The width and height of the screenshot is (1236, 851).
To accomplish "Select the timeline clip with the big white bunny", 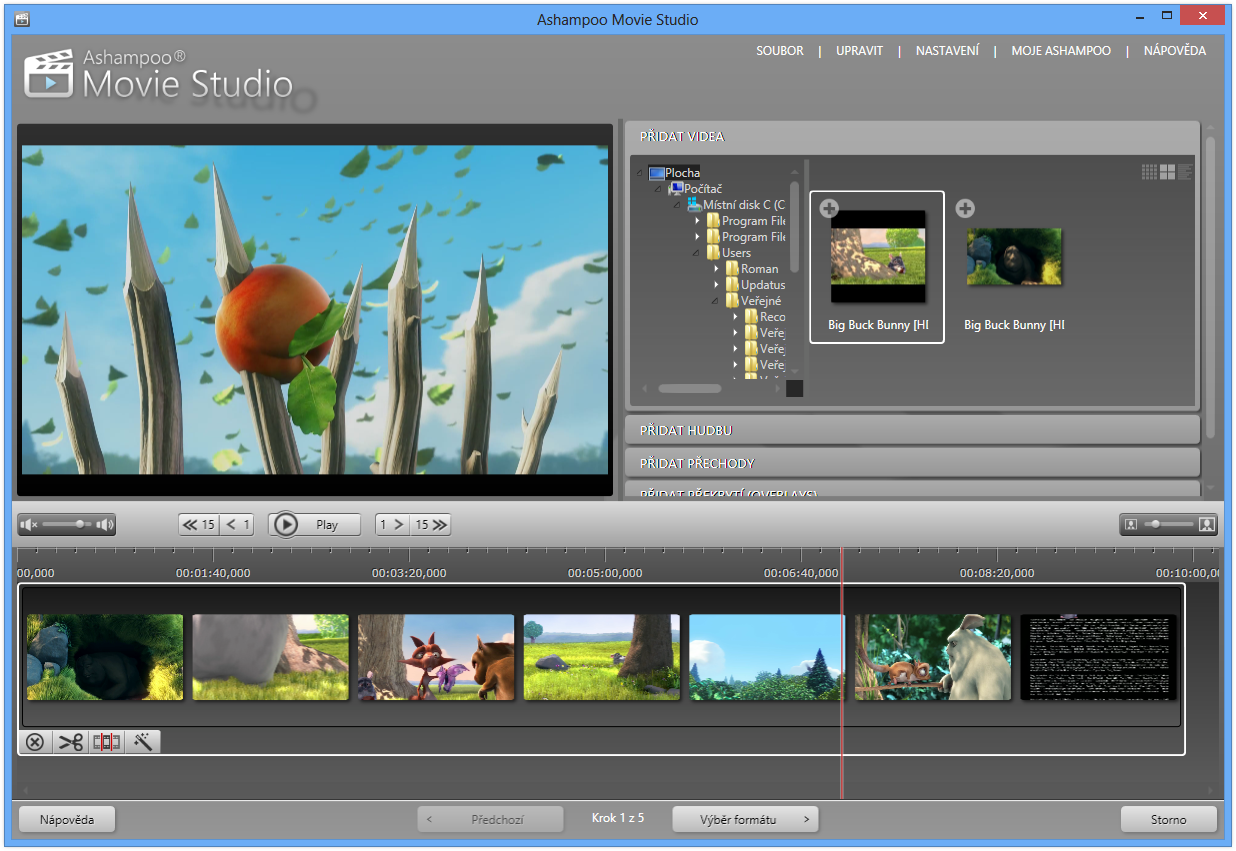I will 933,657.
